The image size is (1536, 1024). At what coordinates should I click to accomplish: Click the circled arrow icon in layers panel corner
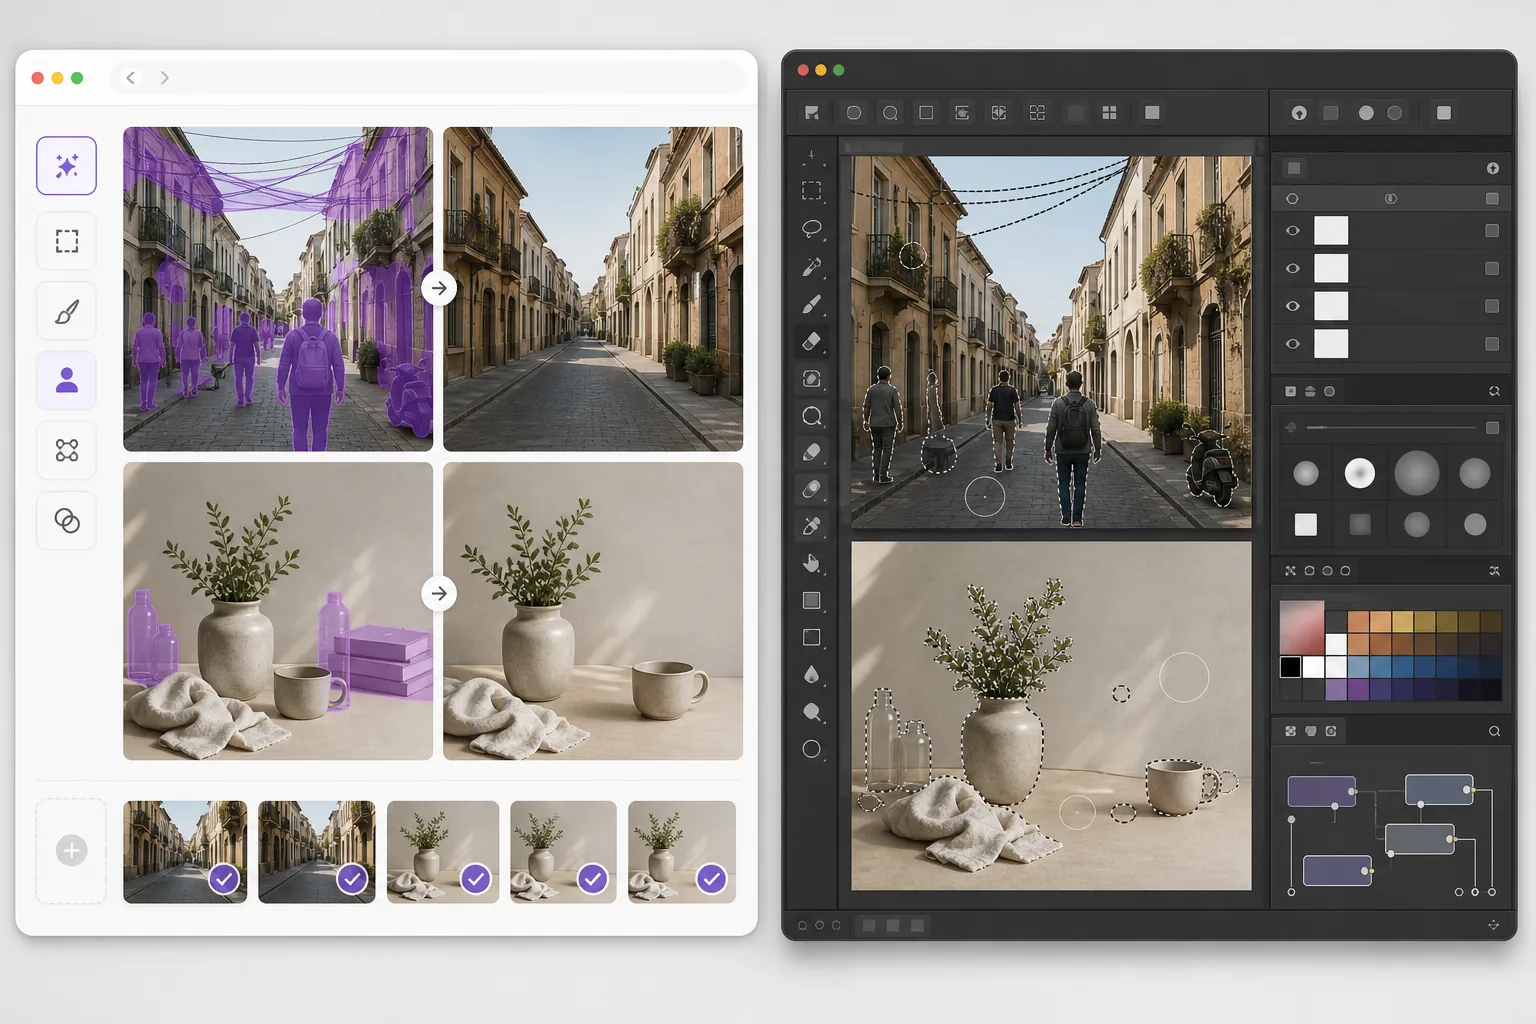coord(1493,168)
